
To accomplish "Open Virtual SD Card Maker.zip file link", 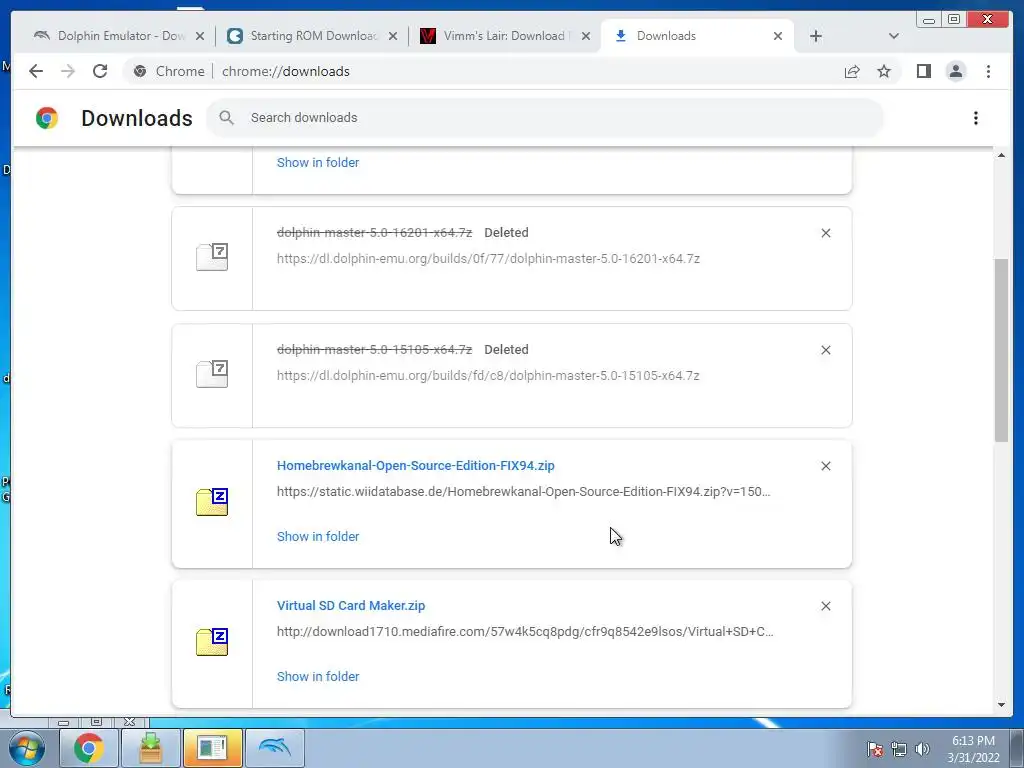I will tap(351, 605).
